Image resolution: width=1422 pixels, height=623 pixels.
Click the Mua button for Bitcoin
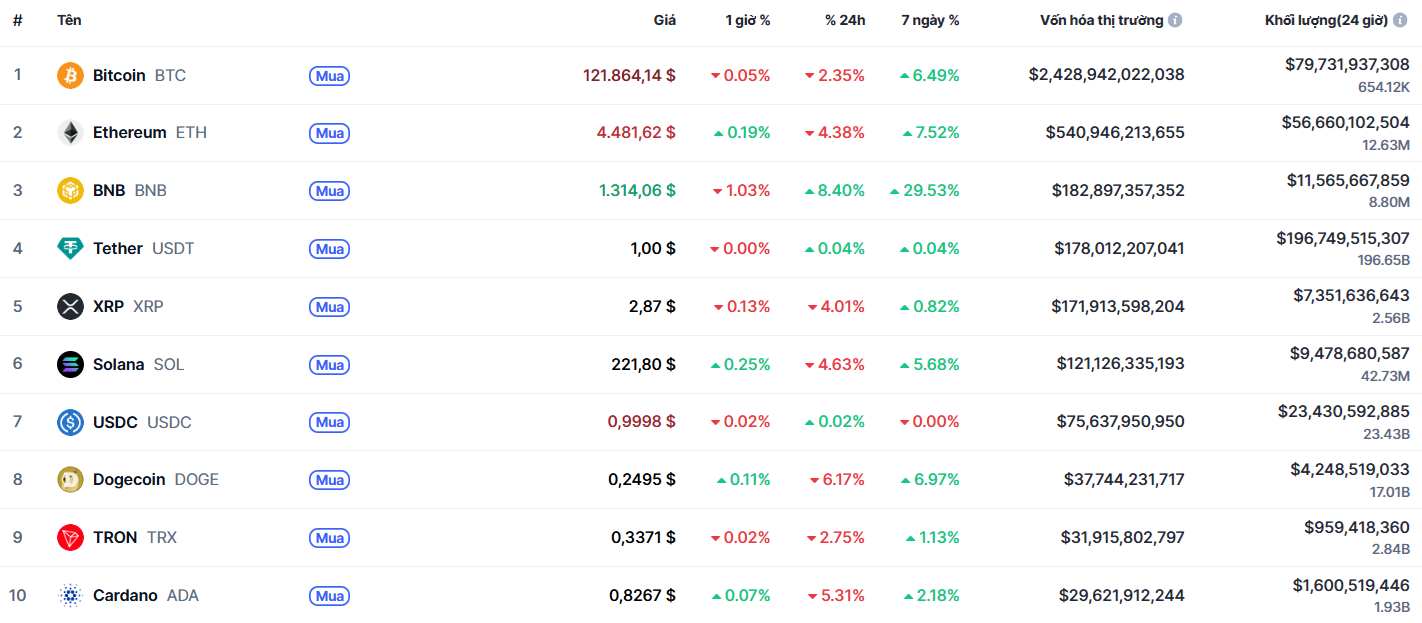(330, 76)
